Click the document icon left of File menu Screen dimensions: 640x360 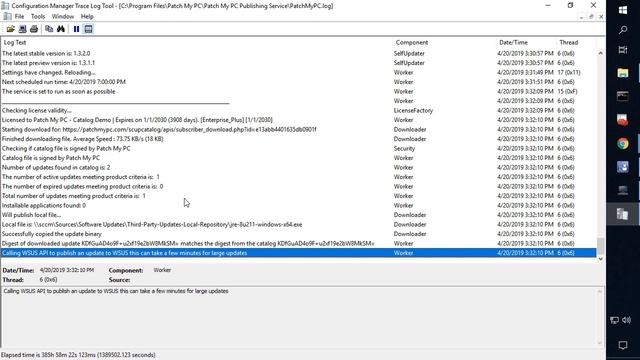[x=7, y=16]
